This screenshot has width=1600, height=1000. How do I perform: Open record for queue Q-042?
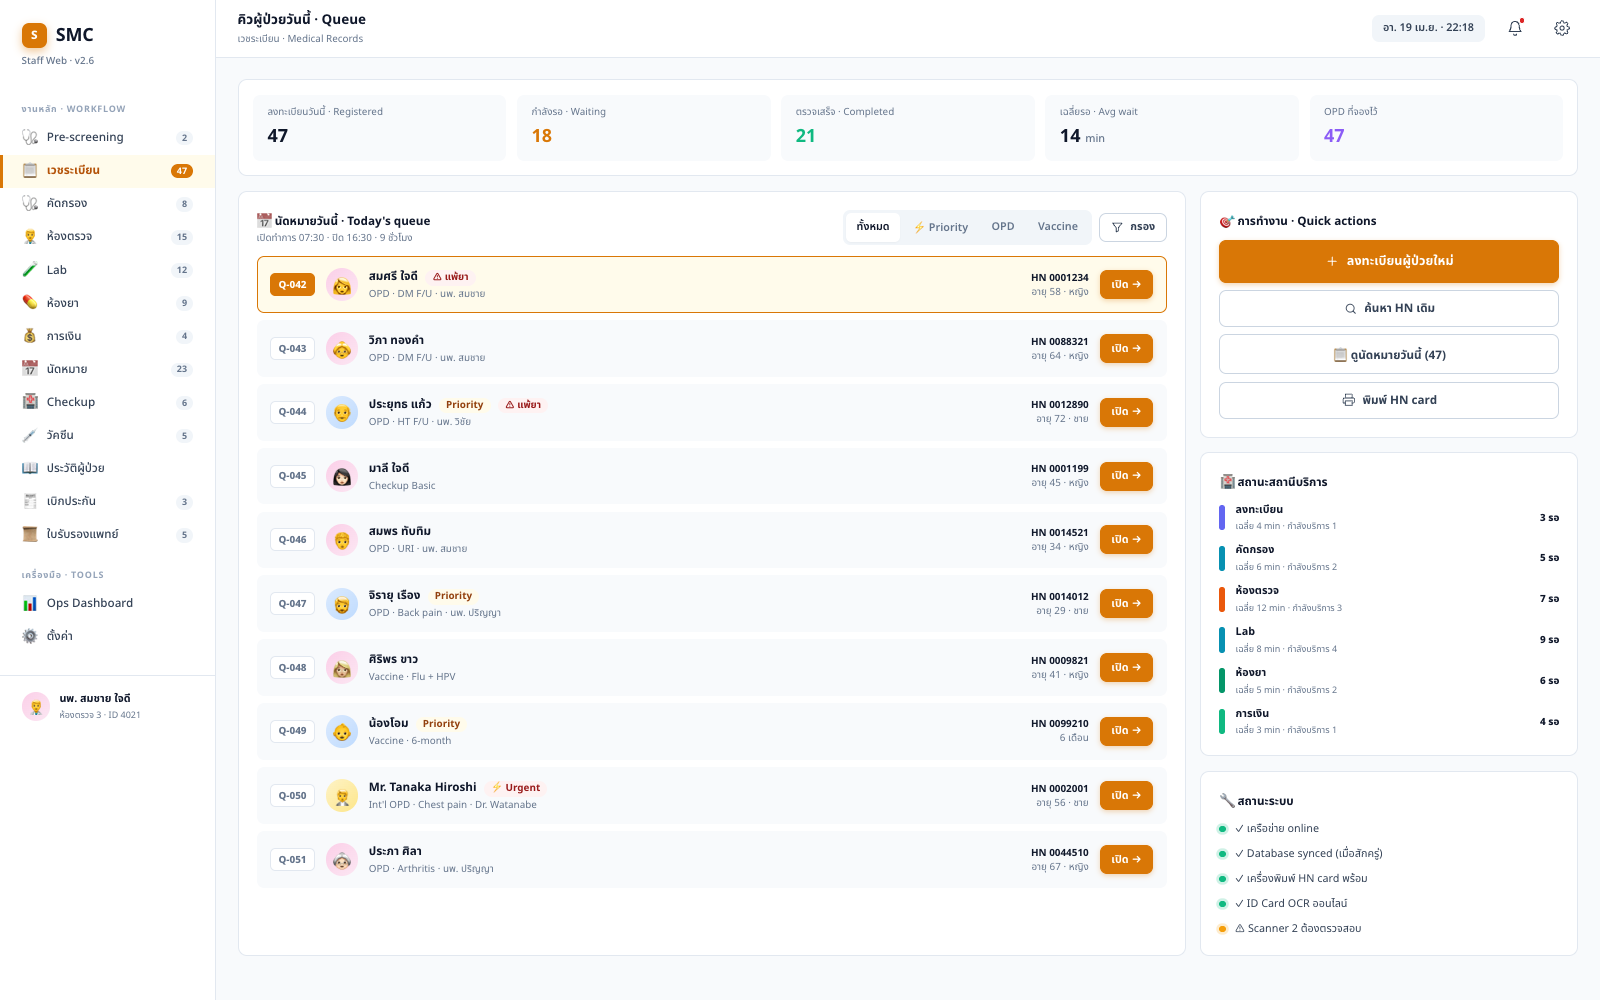1126,285
